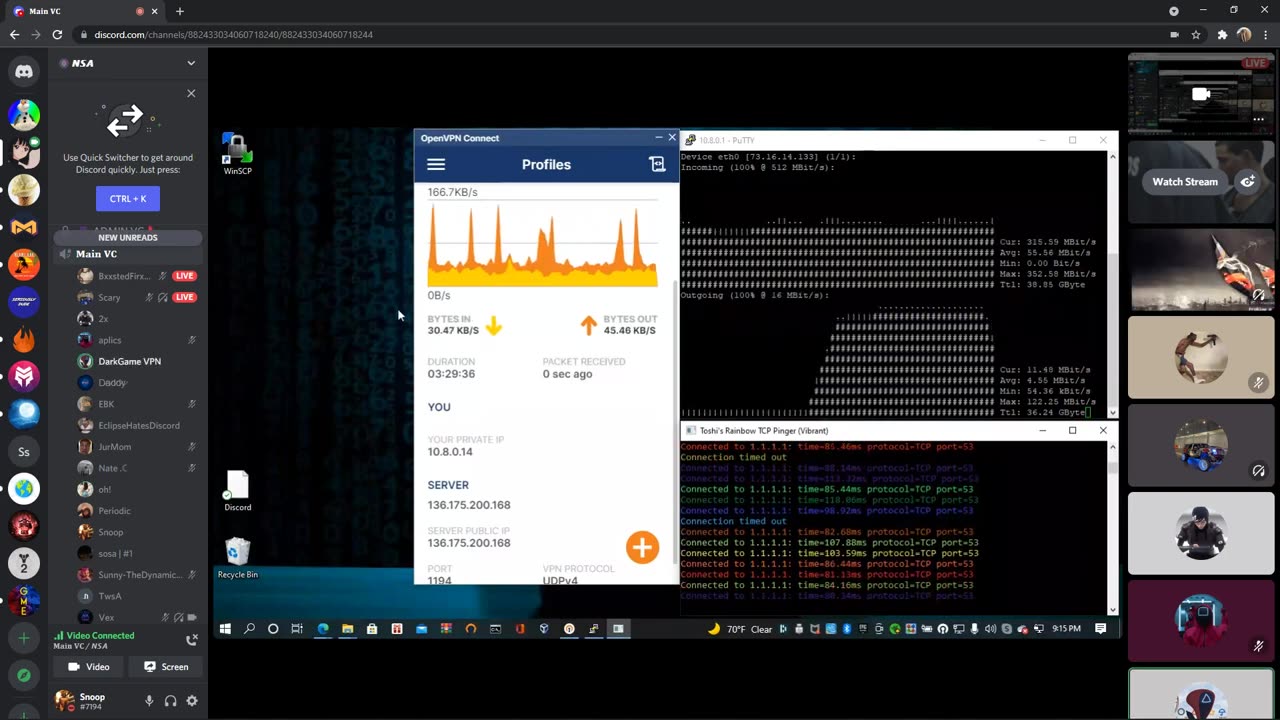Click the TCP Pinger window vertical scrollbar
Image resolution: width=1280 pixels, height=720 pixels.
[x=1113, y=527]
